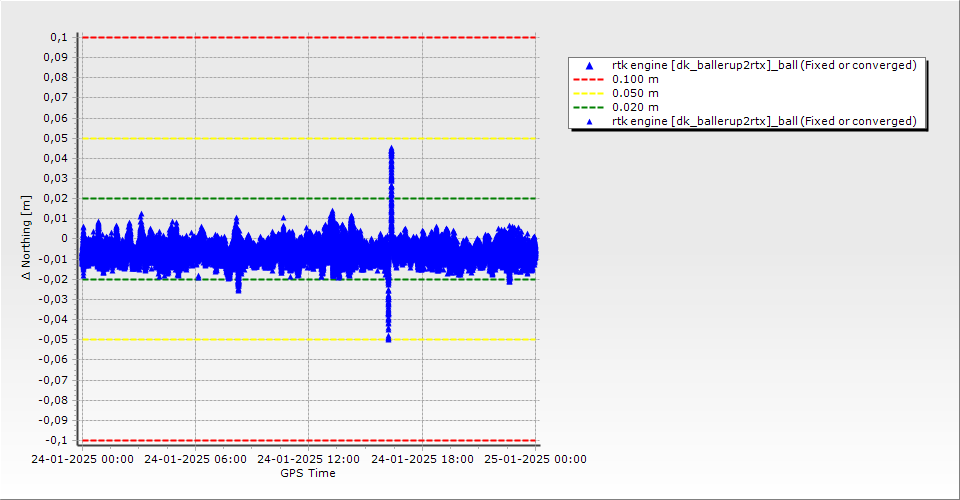Click y-axis tick label '0,1'
This screenshot has height=500, width=960.
(59, 37)
